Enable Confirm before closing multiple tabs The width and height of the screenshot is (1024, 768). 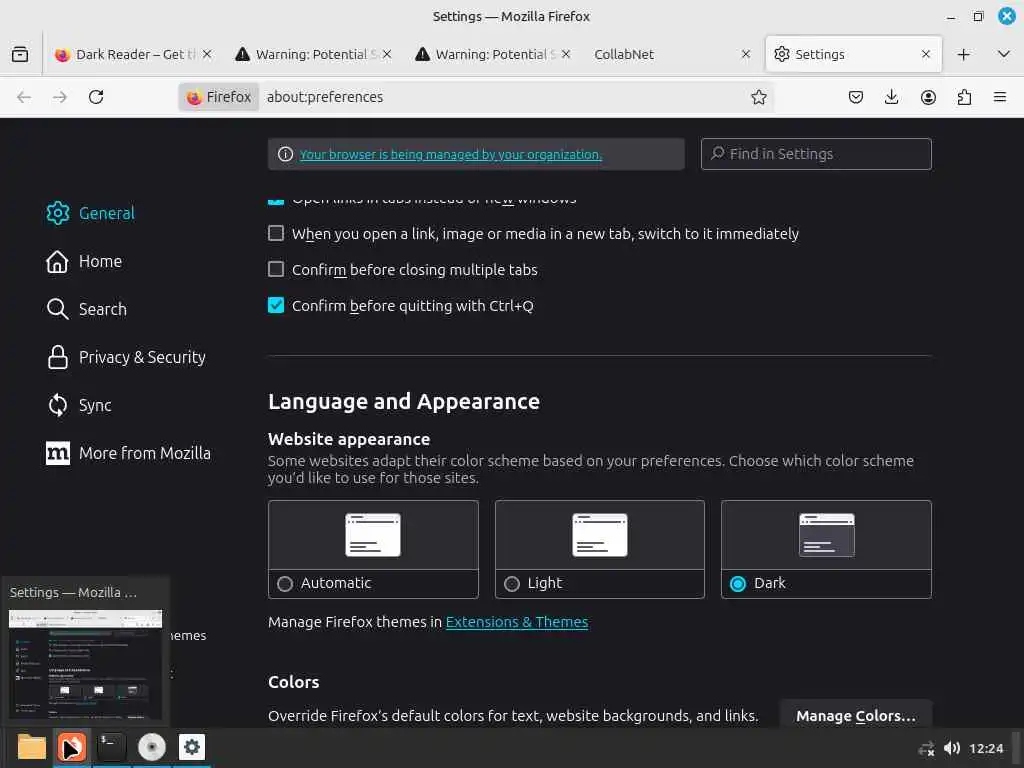click(x=276, y=269)
